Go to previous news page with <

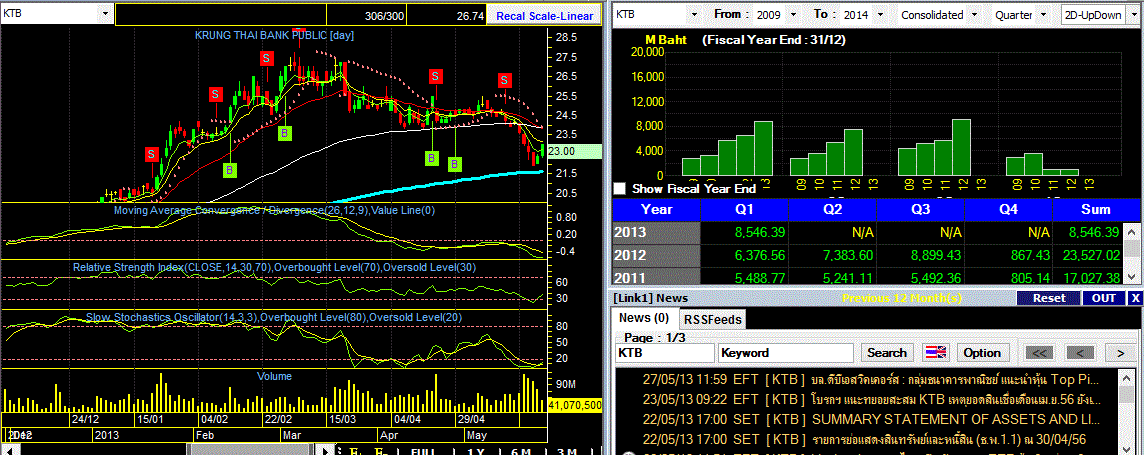pos(1079,353)
